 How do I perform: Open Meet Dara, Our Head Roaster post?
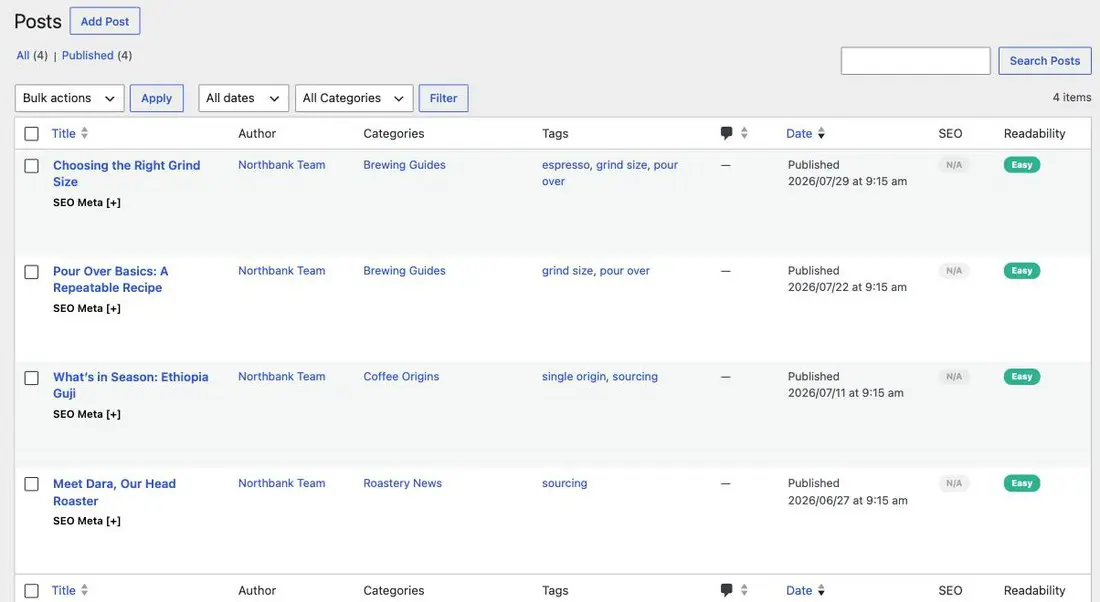[114, 493]
